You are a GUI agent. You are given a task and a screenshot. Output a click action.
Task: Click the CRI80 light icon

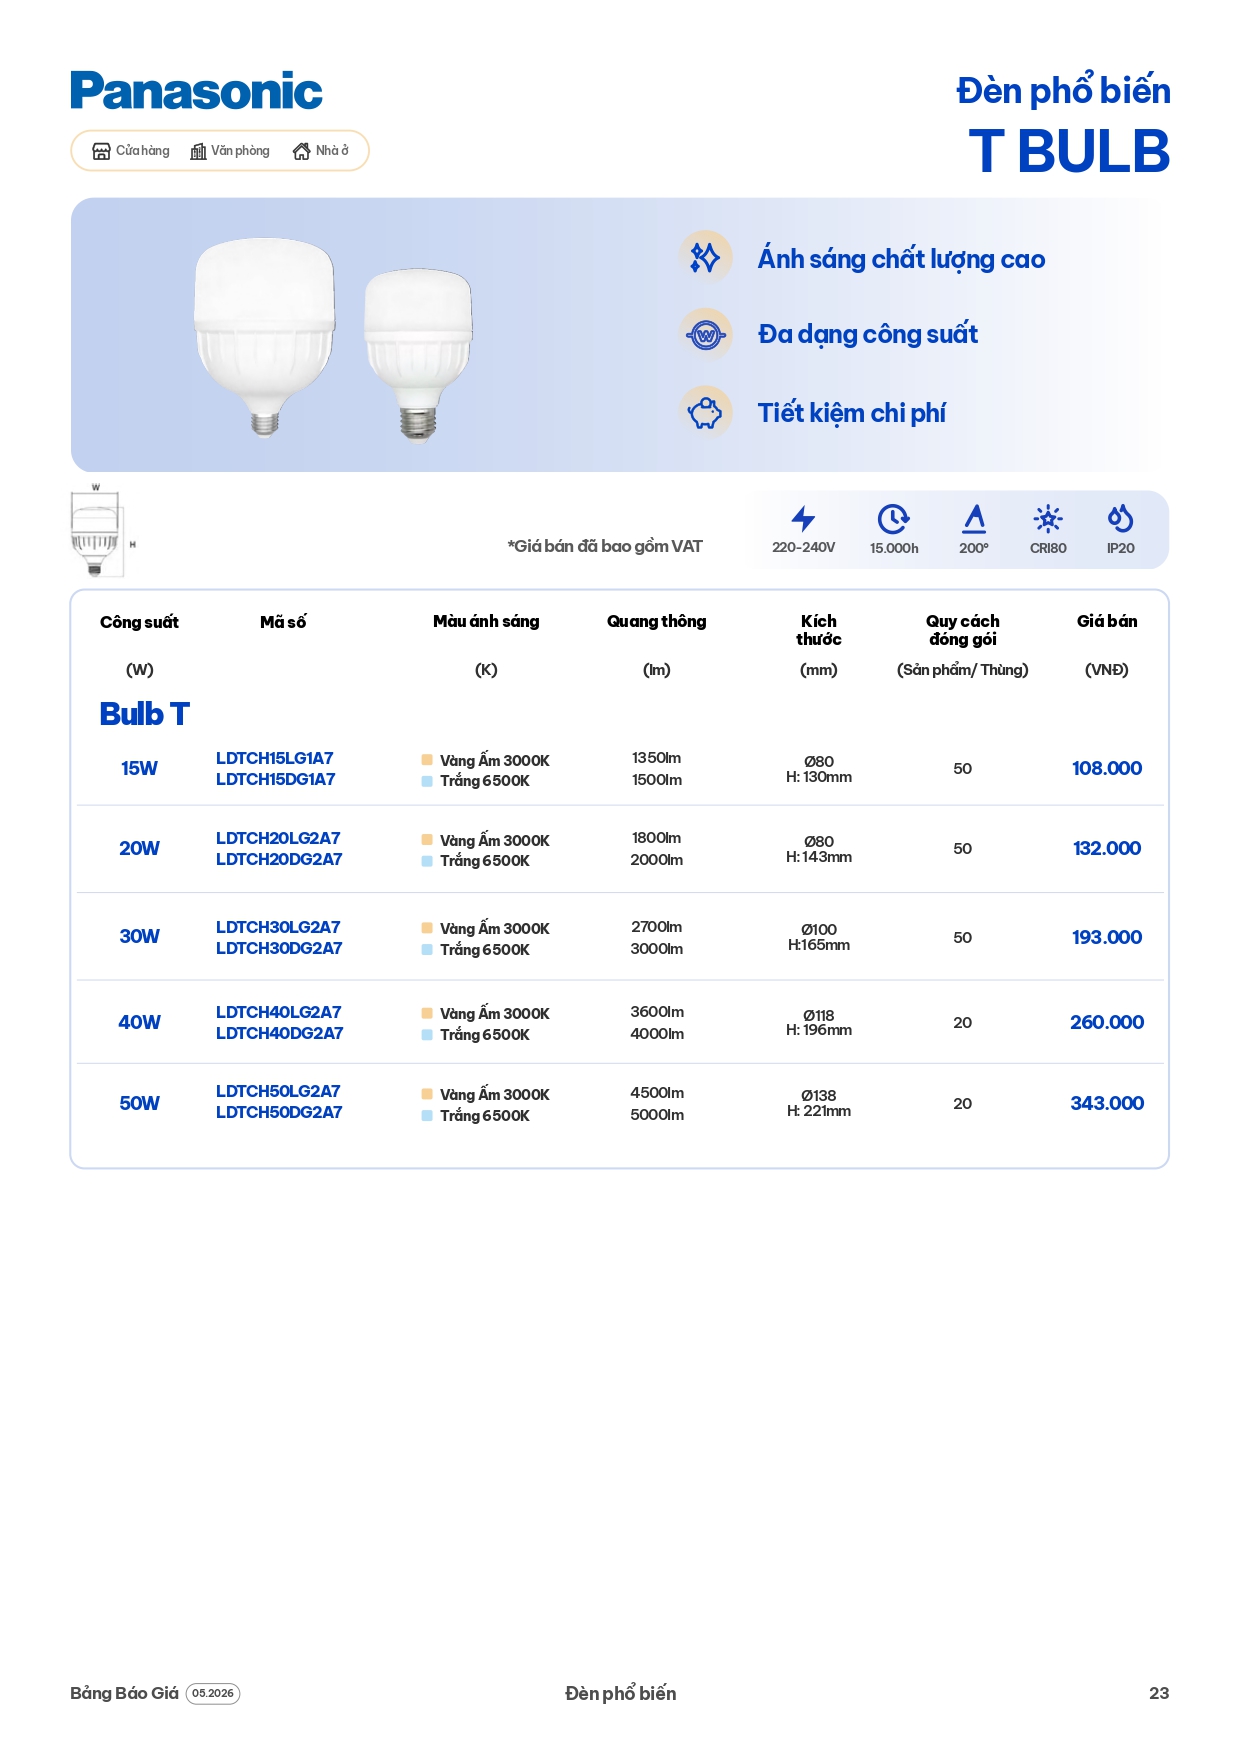coord(1048,518)
